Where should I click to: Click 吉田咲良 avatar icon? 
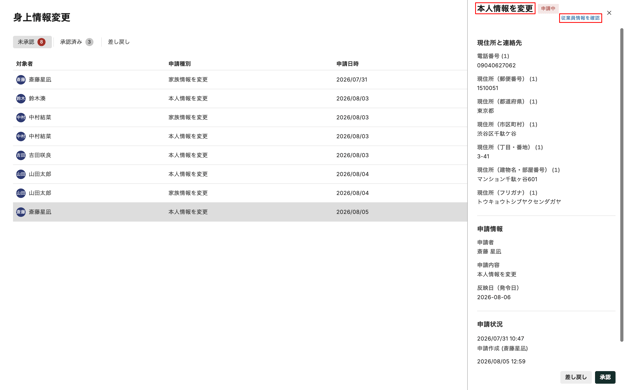pyautogui.click(x=21, y=155)
